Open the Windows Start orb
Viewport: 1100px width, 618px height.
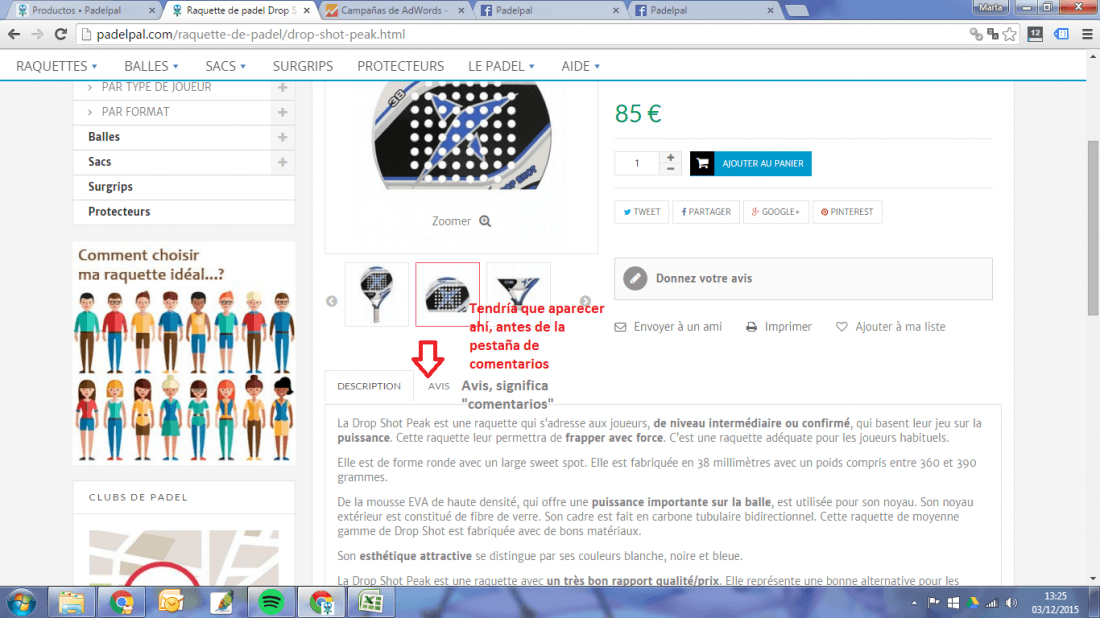point(22,603)
